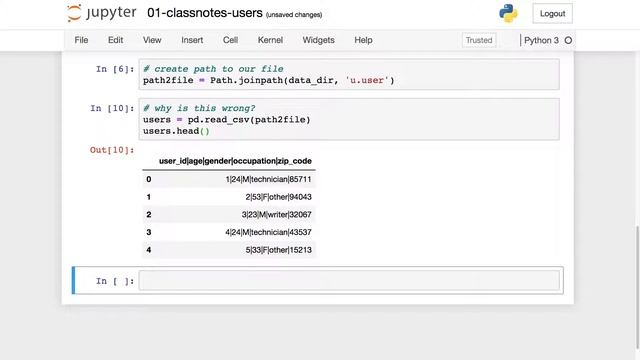Click the Python logo icon

click(508, 13)
